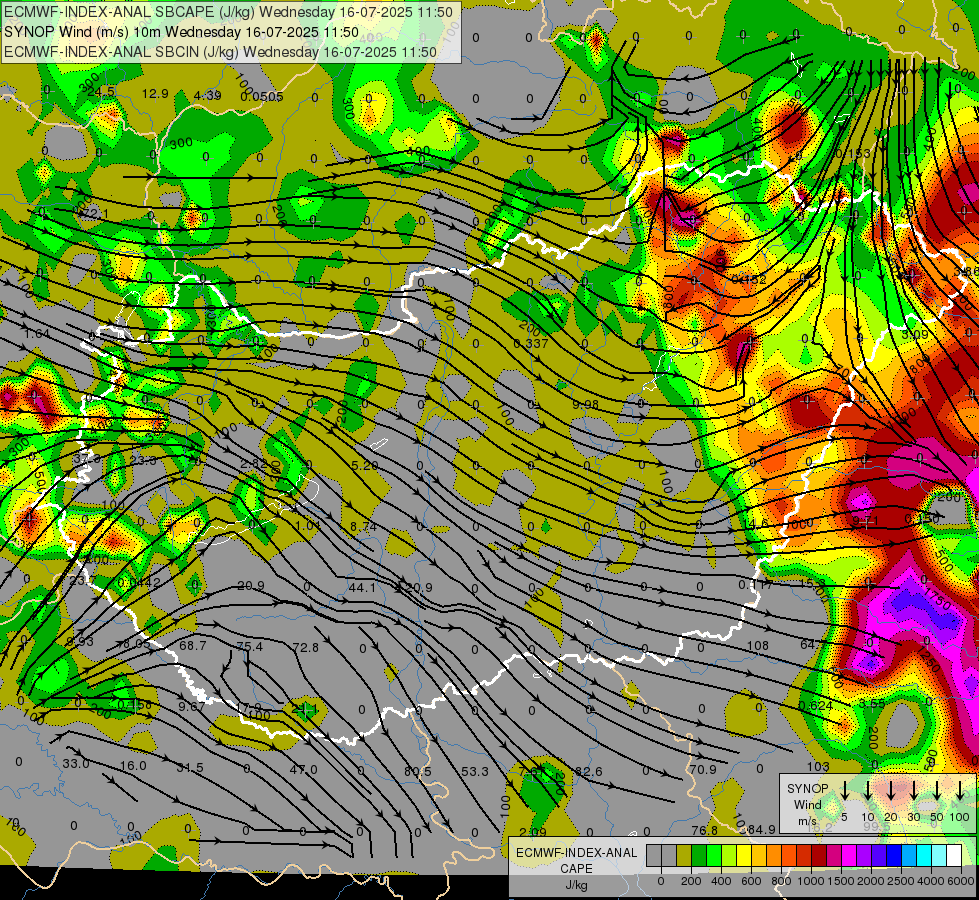The width and height of the screenshot is (979, 900).
Task: Click the 'SYNOP' label in the wind legend box
Action: pos(807,788)
